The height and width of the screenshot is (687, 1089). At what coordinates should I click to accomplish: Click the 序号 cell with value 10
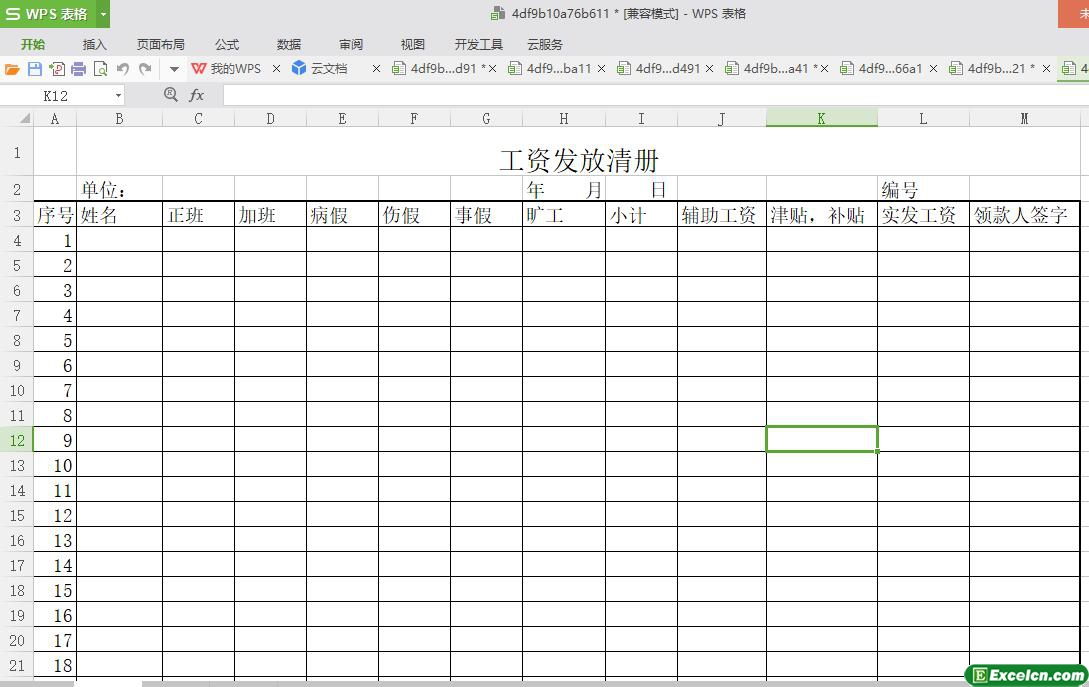click(x=55, y=465)
